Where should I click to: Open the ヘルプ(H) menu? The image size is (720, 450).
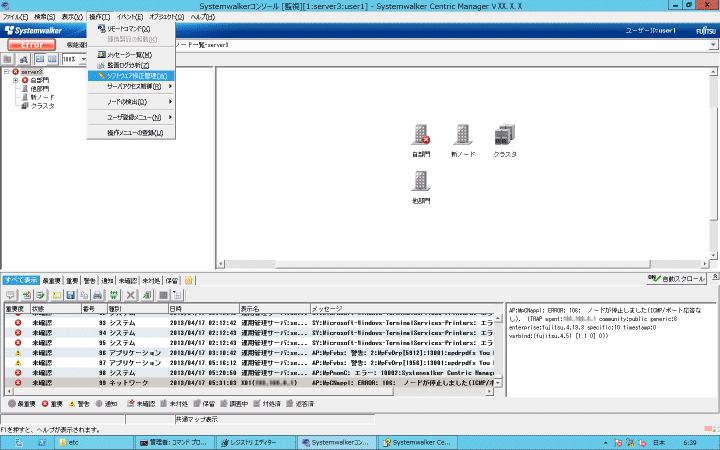202,17
